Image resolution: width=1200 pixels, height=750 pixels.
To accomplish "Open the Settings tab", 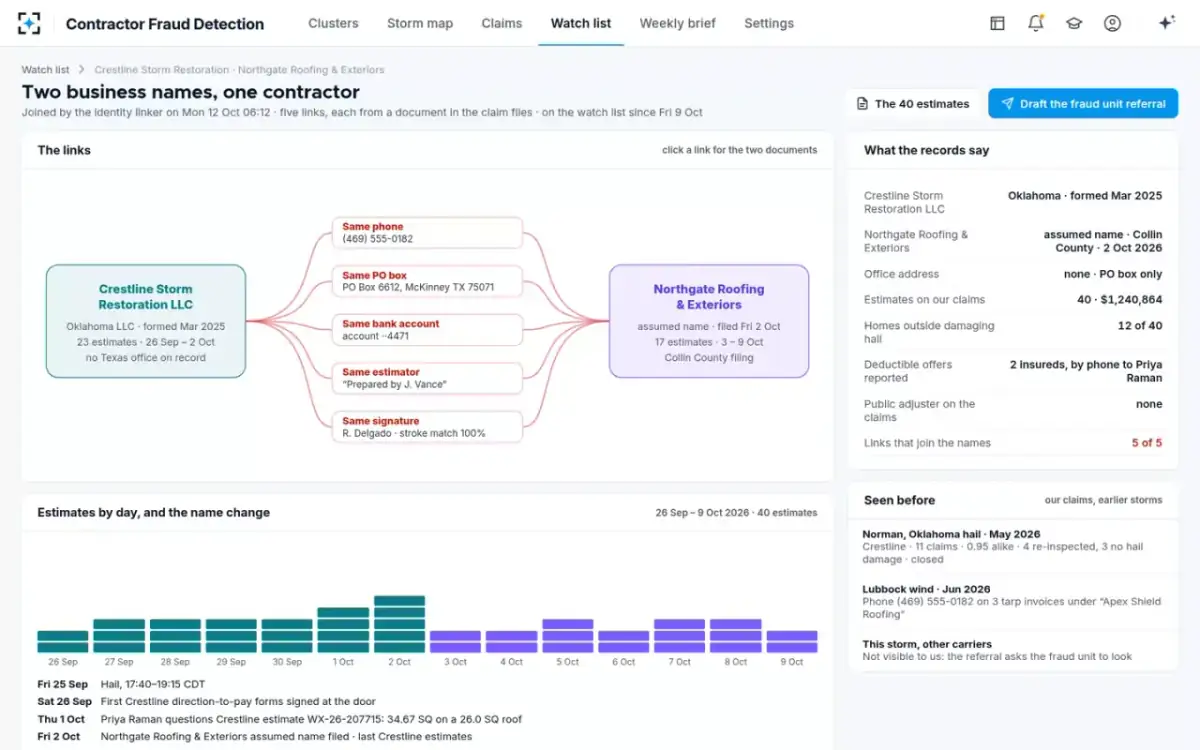I will (769, 23).
